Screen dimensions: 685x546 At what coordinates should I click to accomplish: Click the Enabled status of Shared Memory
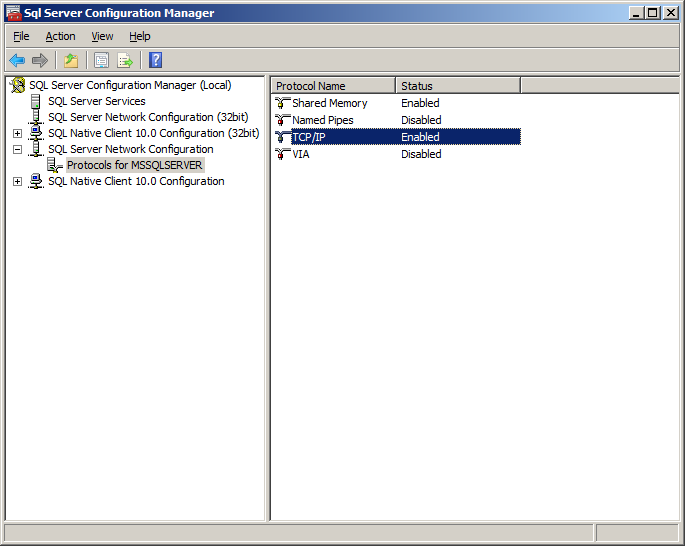(x=420, y=103)
